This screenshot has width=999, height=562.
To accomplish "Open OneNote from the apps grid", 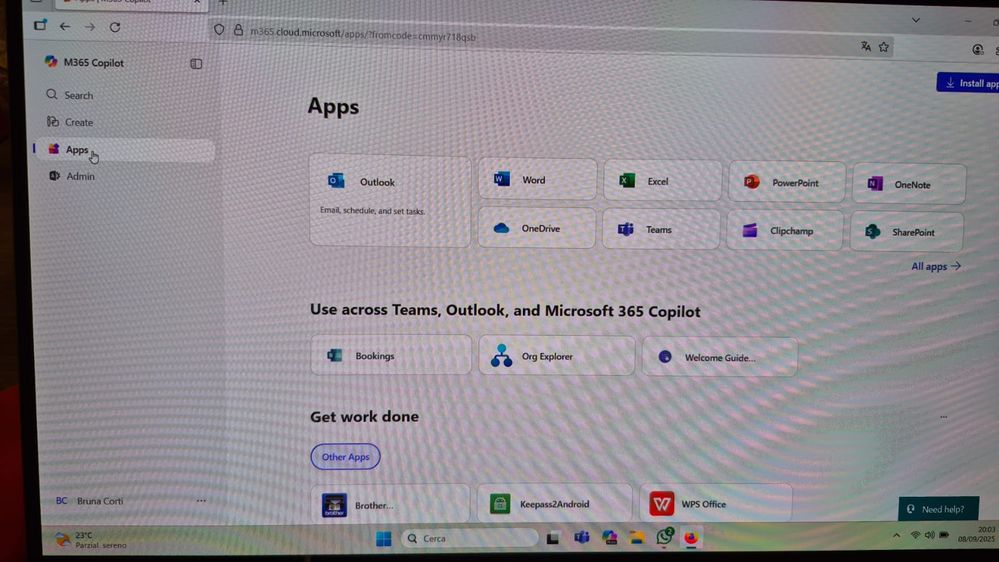I will pyautogui.click(x=909, y=184).
